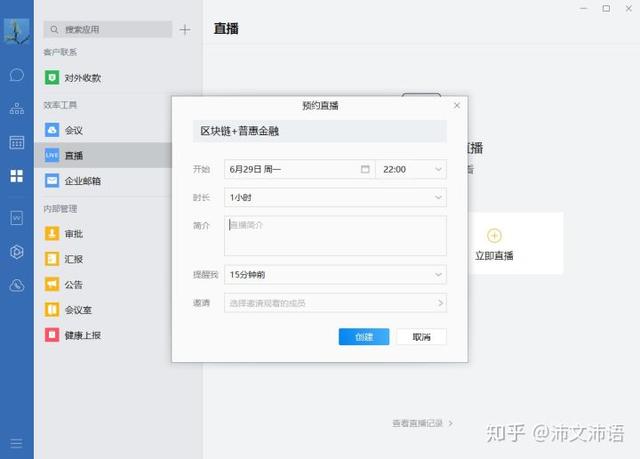The image size is (640, 459).
Task: Click the 取消 button
Action: [x=421, y=337]
